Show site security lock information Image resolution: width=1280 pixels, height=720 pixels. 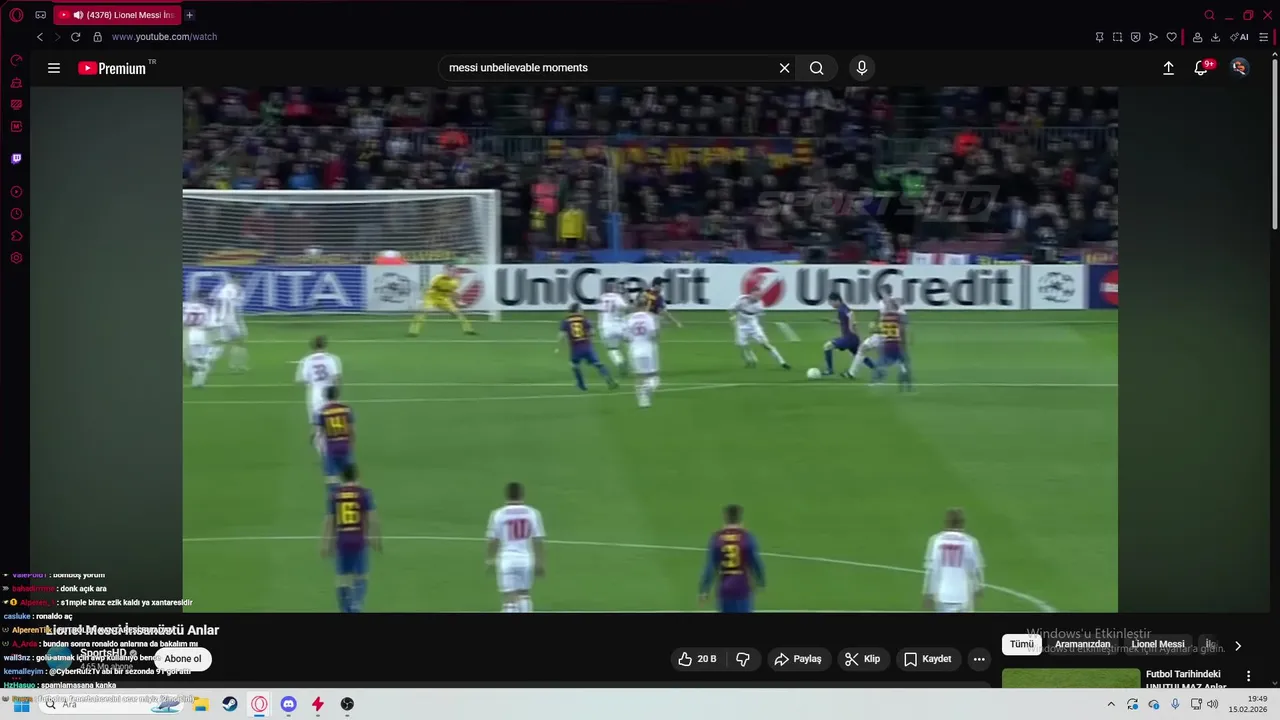coord(97,37)
